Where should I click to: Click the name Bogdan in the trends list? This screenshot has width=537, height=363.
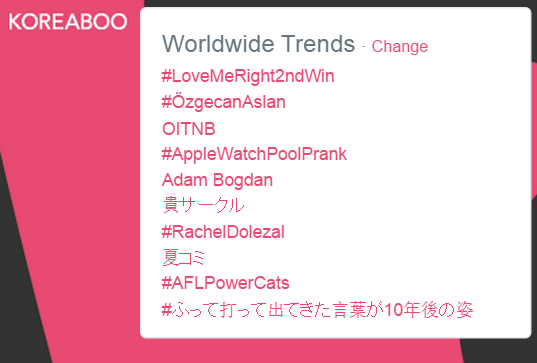coord(243,180)
